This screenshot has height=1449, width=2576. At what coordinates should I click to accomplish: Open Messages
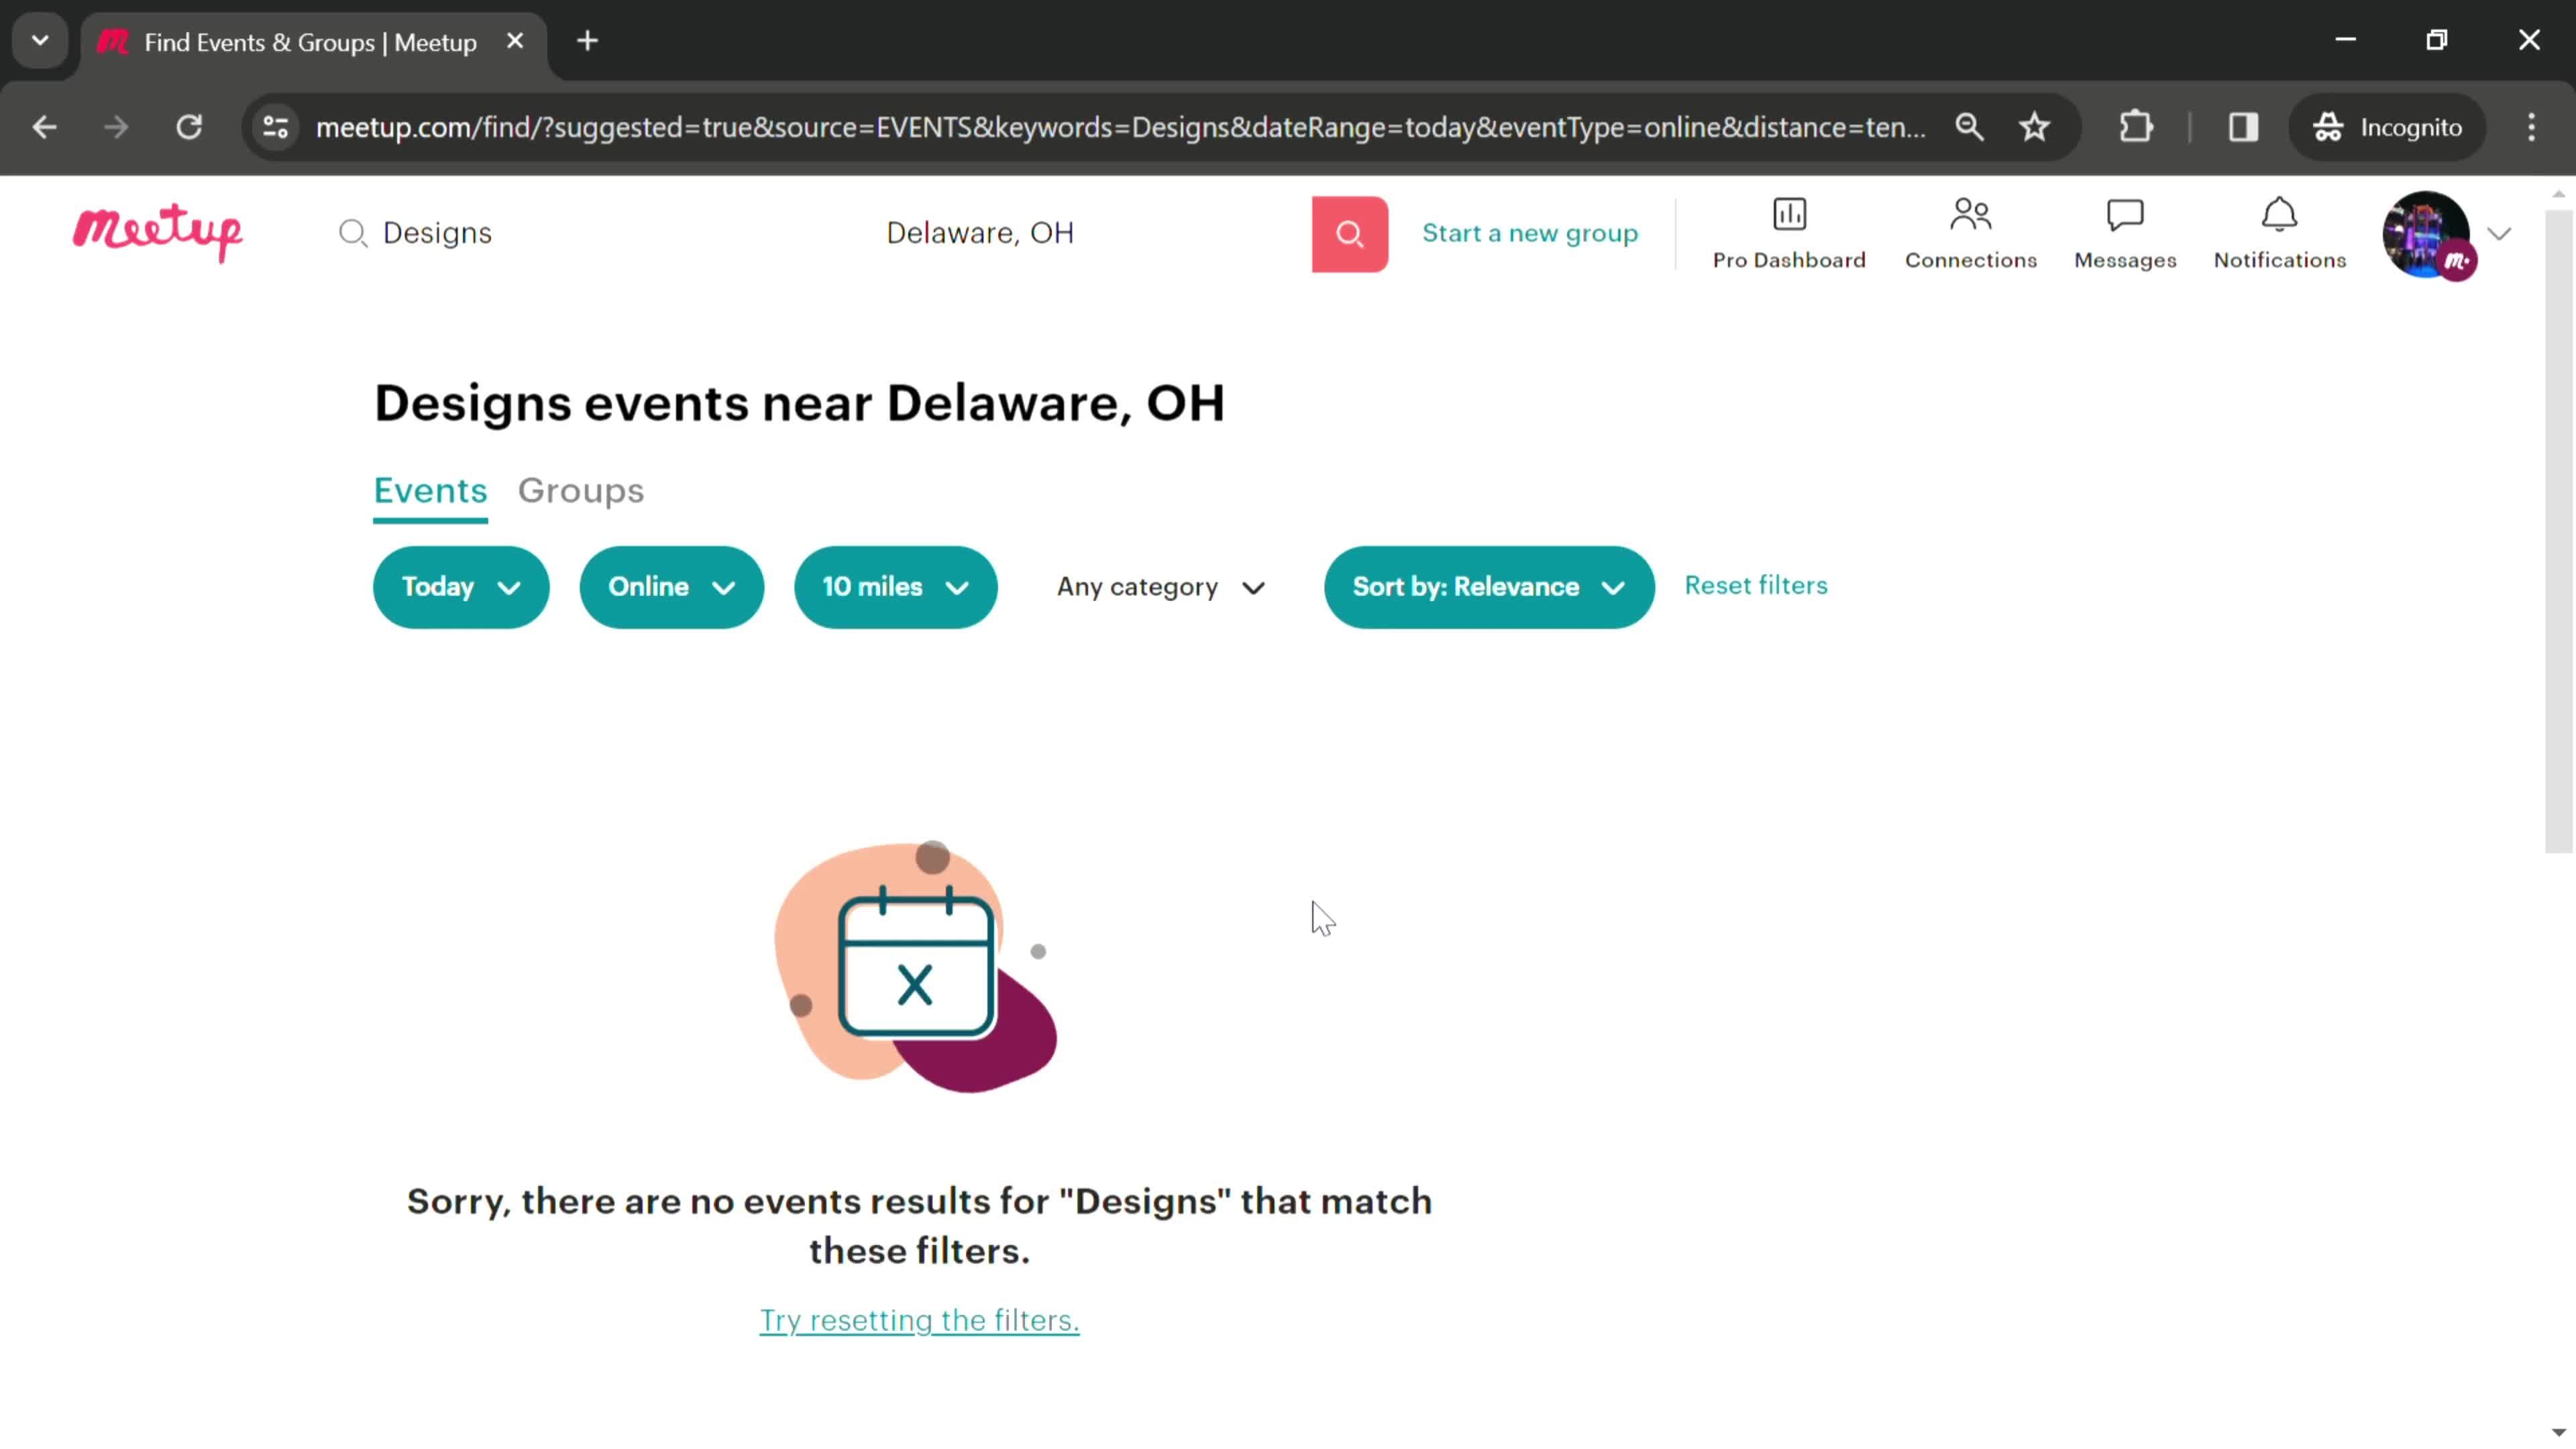[2125, 234]
